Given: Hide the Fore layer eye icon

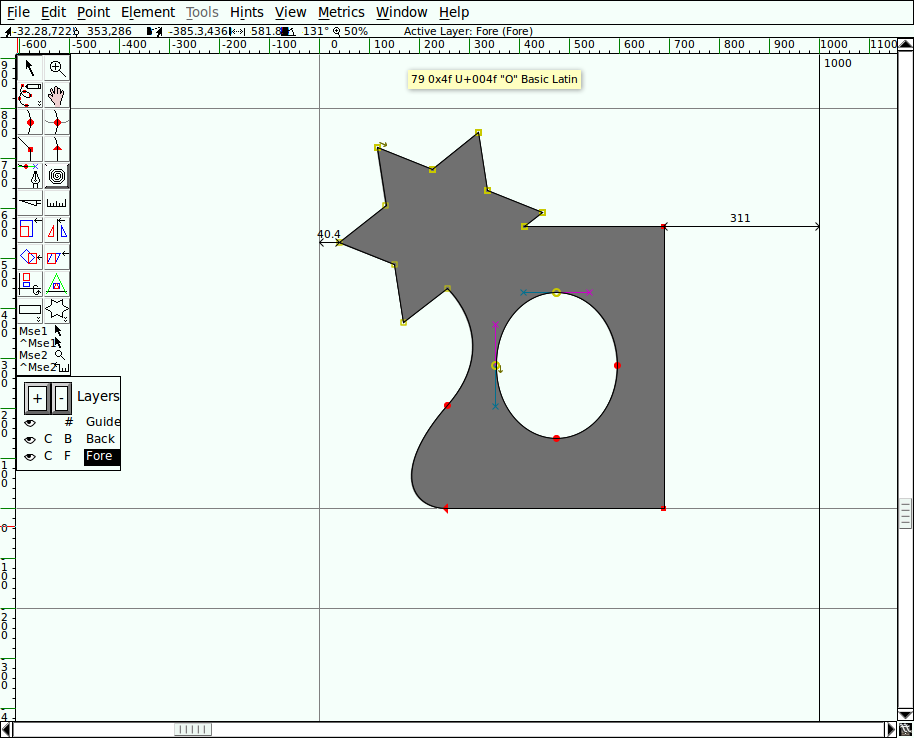Looking at the screenshot, I should click(30, 457).
